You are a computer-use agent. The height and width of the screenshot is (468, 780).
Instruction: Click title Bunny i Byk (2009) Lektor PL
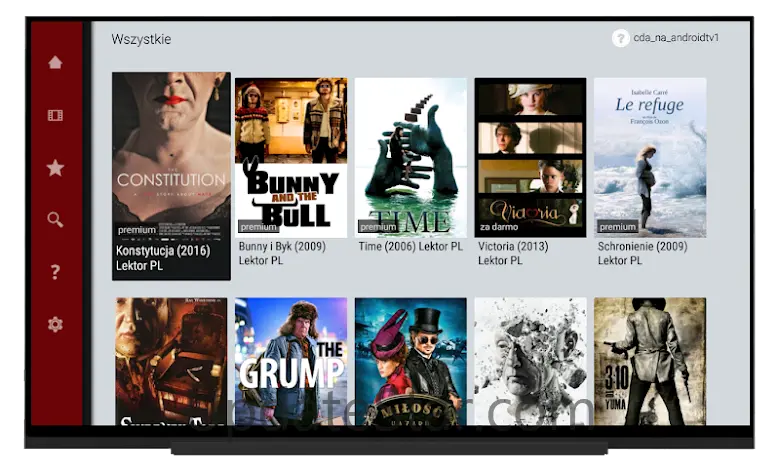282,253
